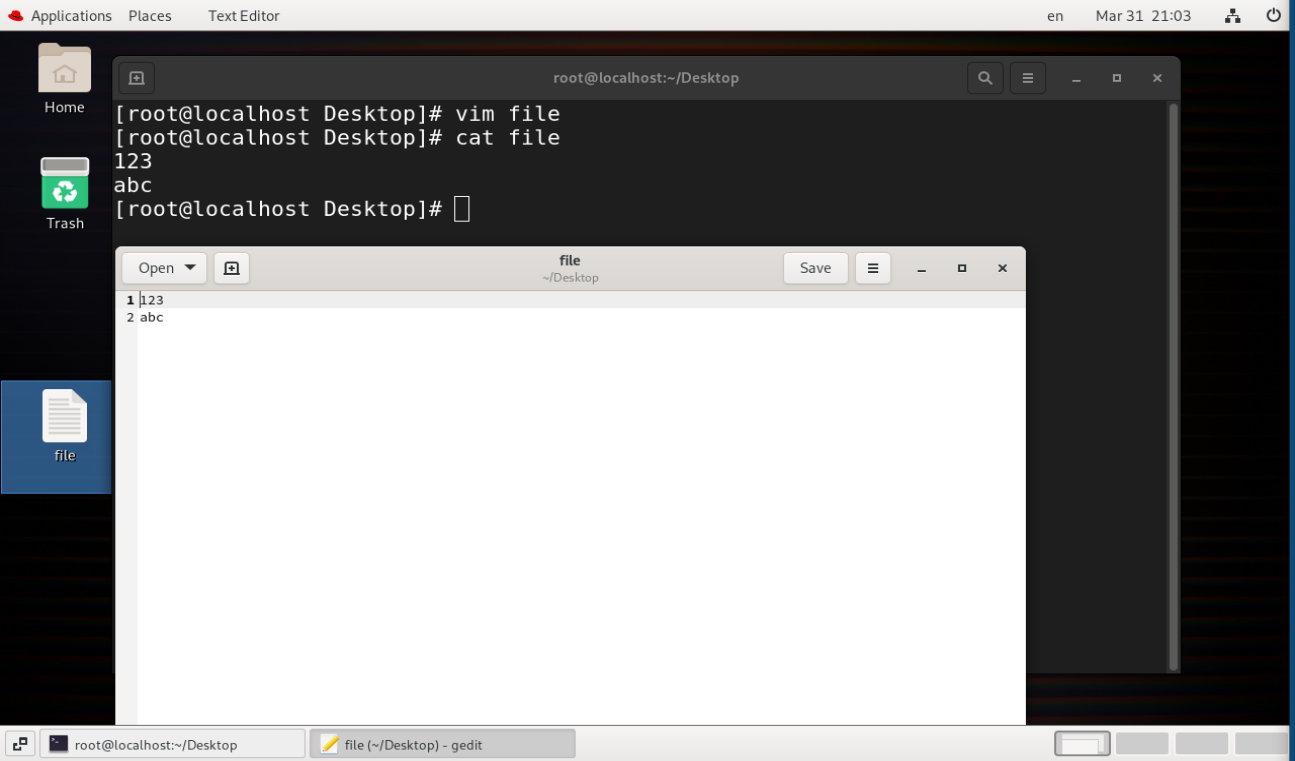This screenshot has width=1295, height=761.
Task: Click the 'vim file' command in terminal
Action: click(508, 113)
